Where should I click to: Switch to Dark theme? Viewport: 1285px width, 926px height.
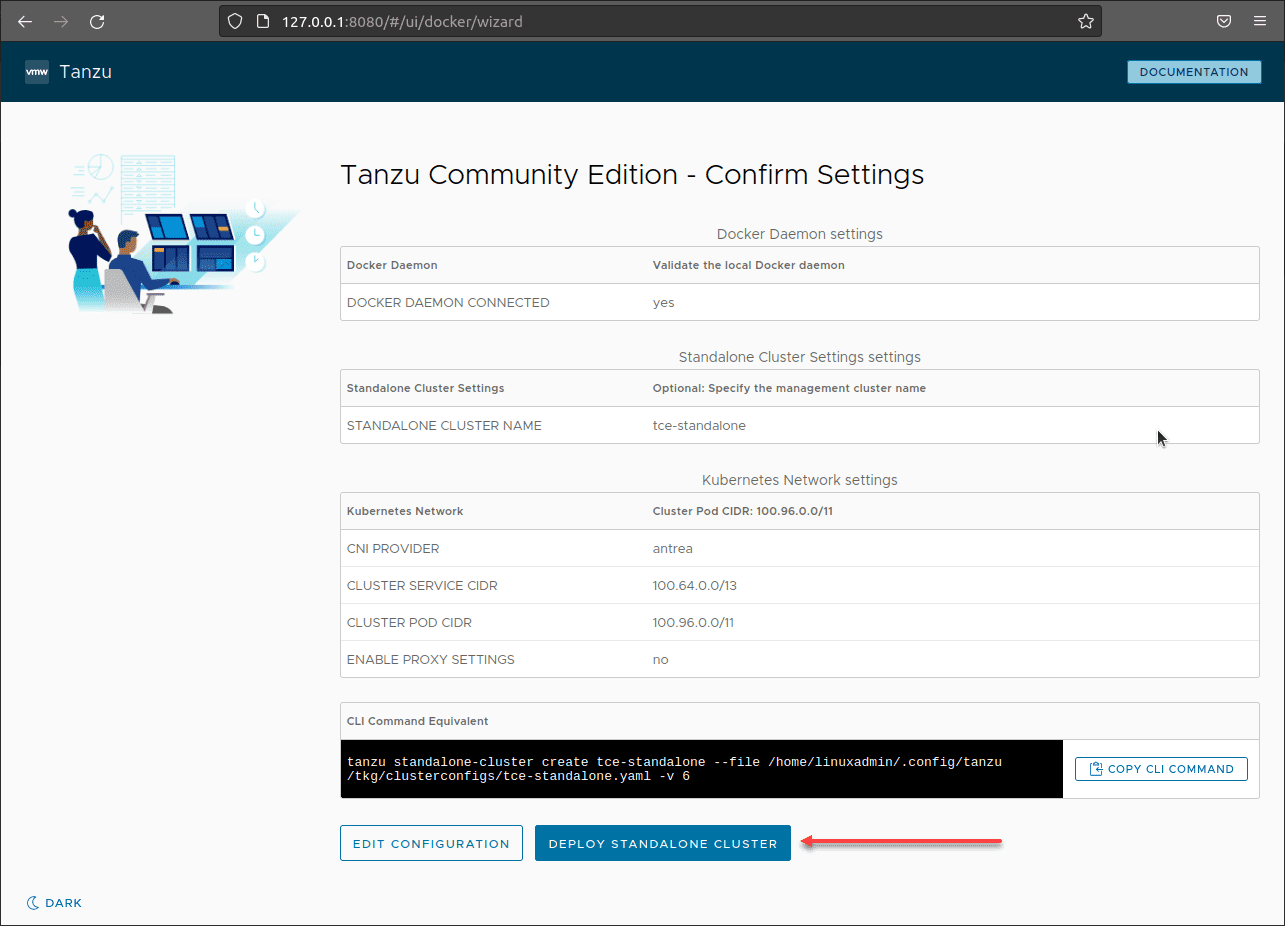[x=54, y=903]
